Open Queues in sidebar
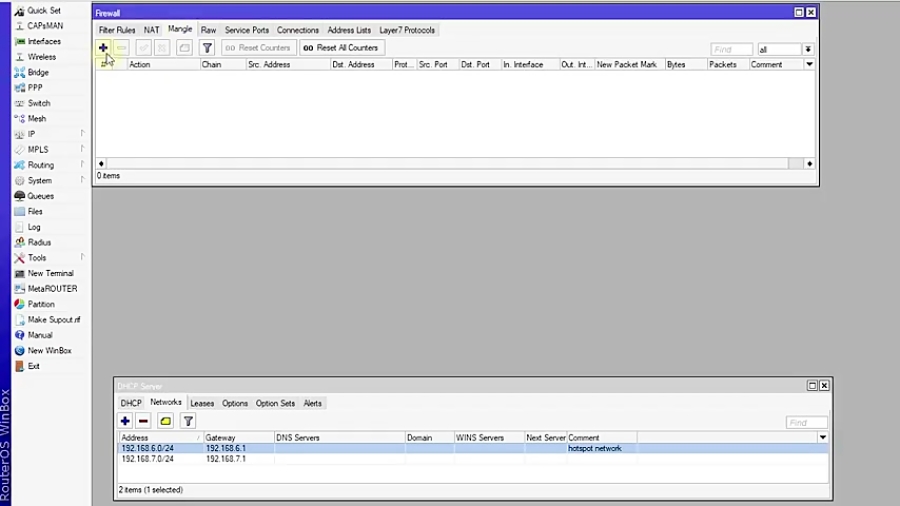The image size is (900, 506). click(40, 196)
